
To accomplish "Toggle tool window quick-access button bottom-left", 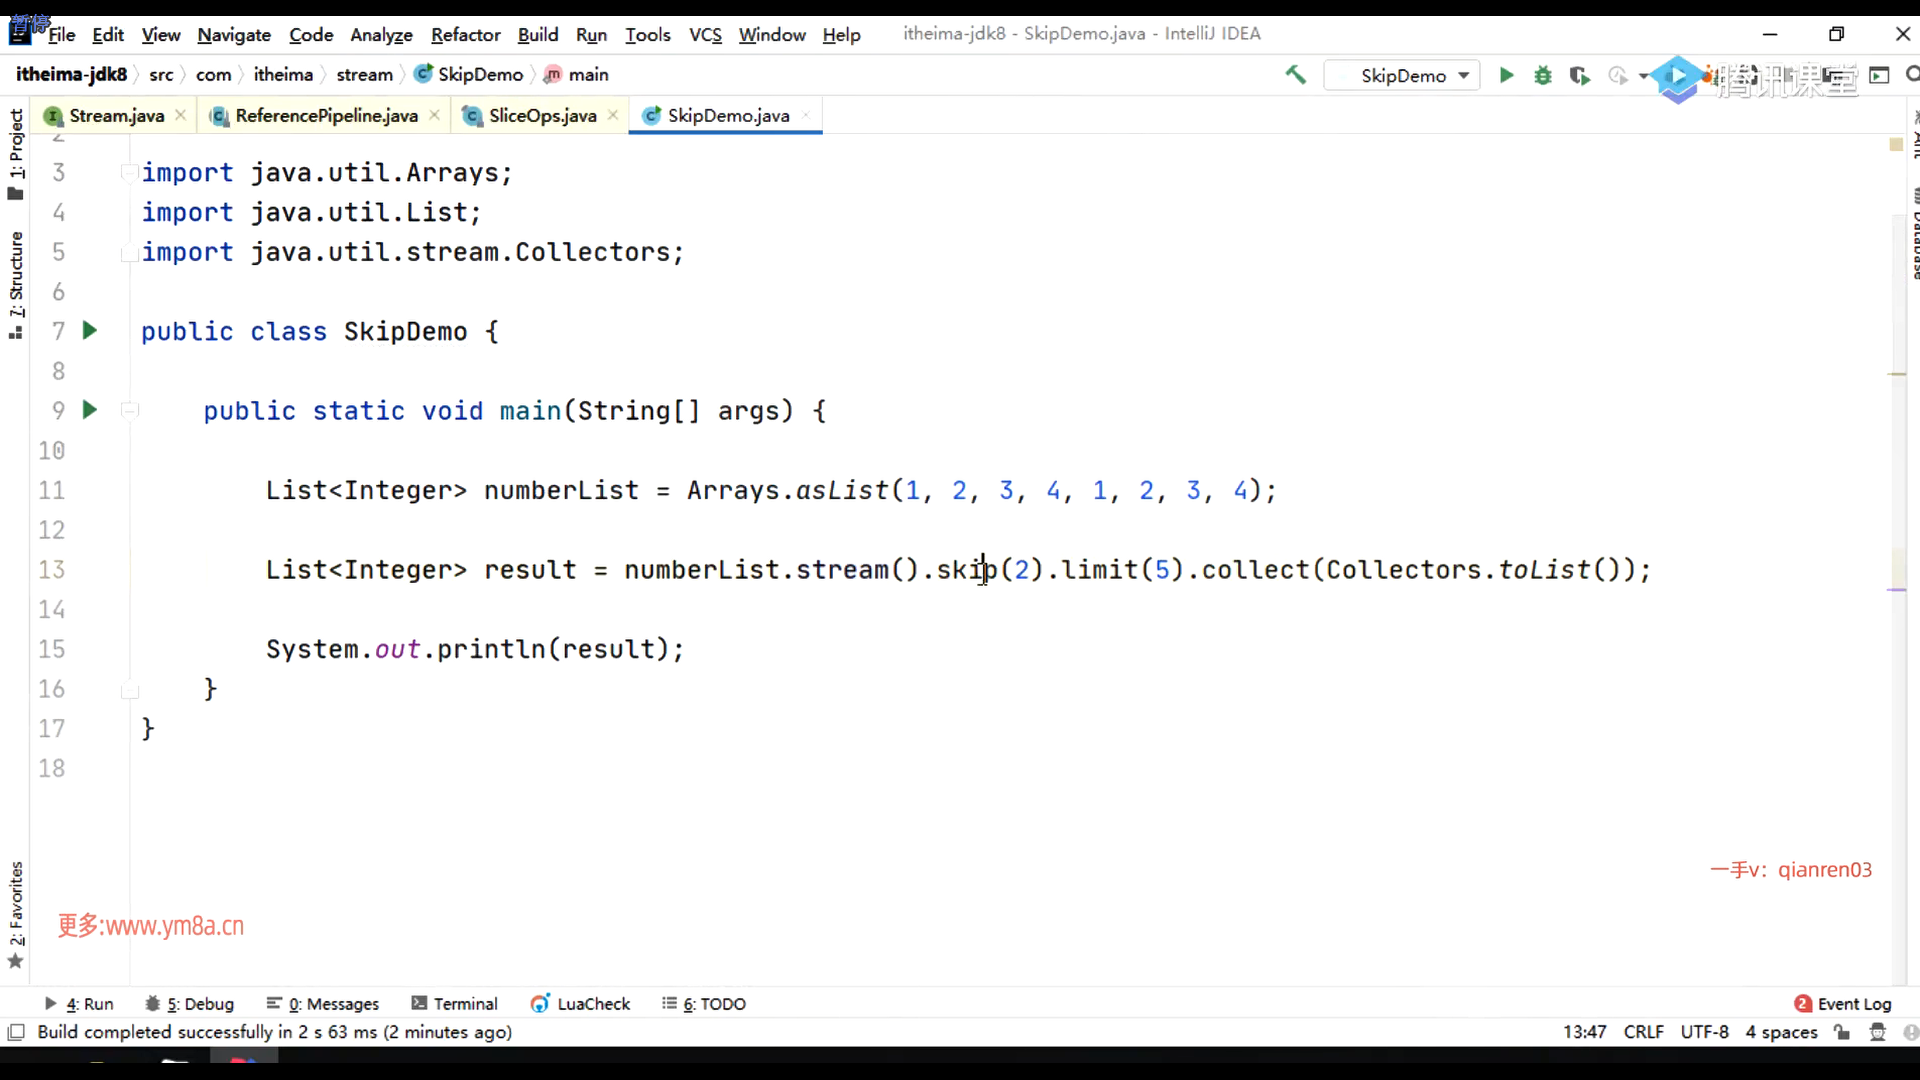I will pyautogui.click(x=16, y=1032).
